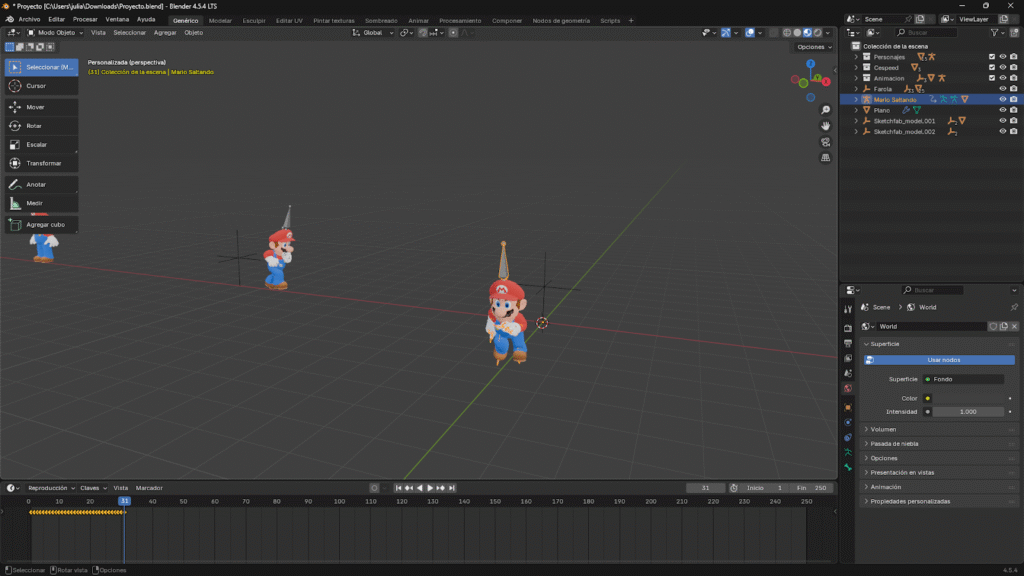Click the magnifier zoom icon in viewport
This screenshot has width=1024, height=576.
825,109
